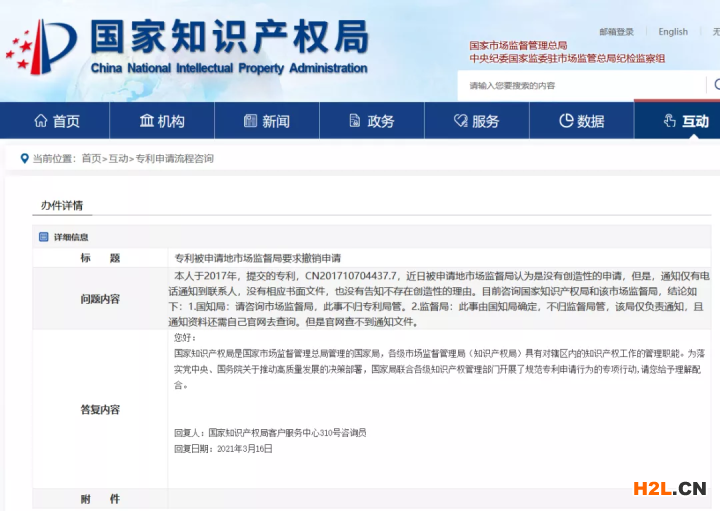Click the institution icon beside 机构

click(x=146, y=121)
